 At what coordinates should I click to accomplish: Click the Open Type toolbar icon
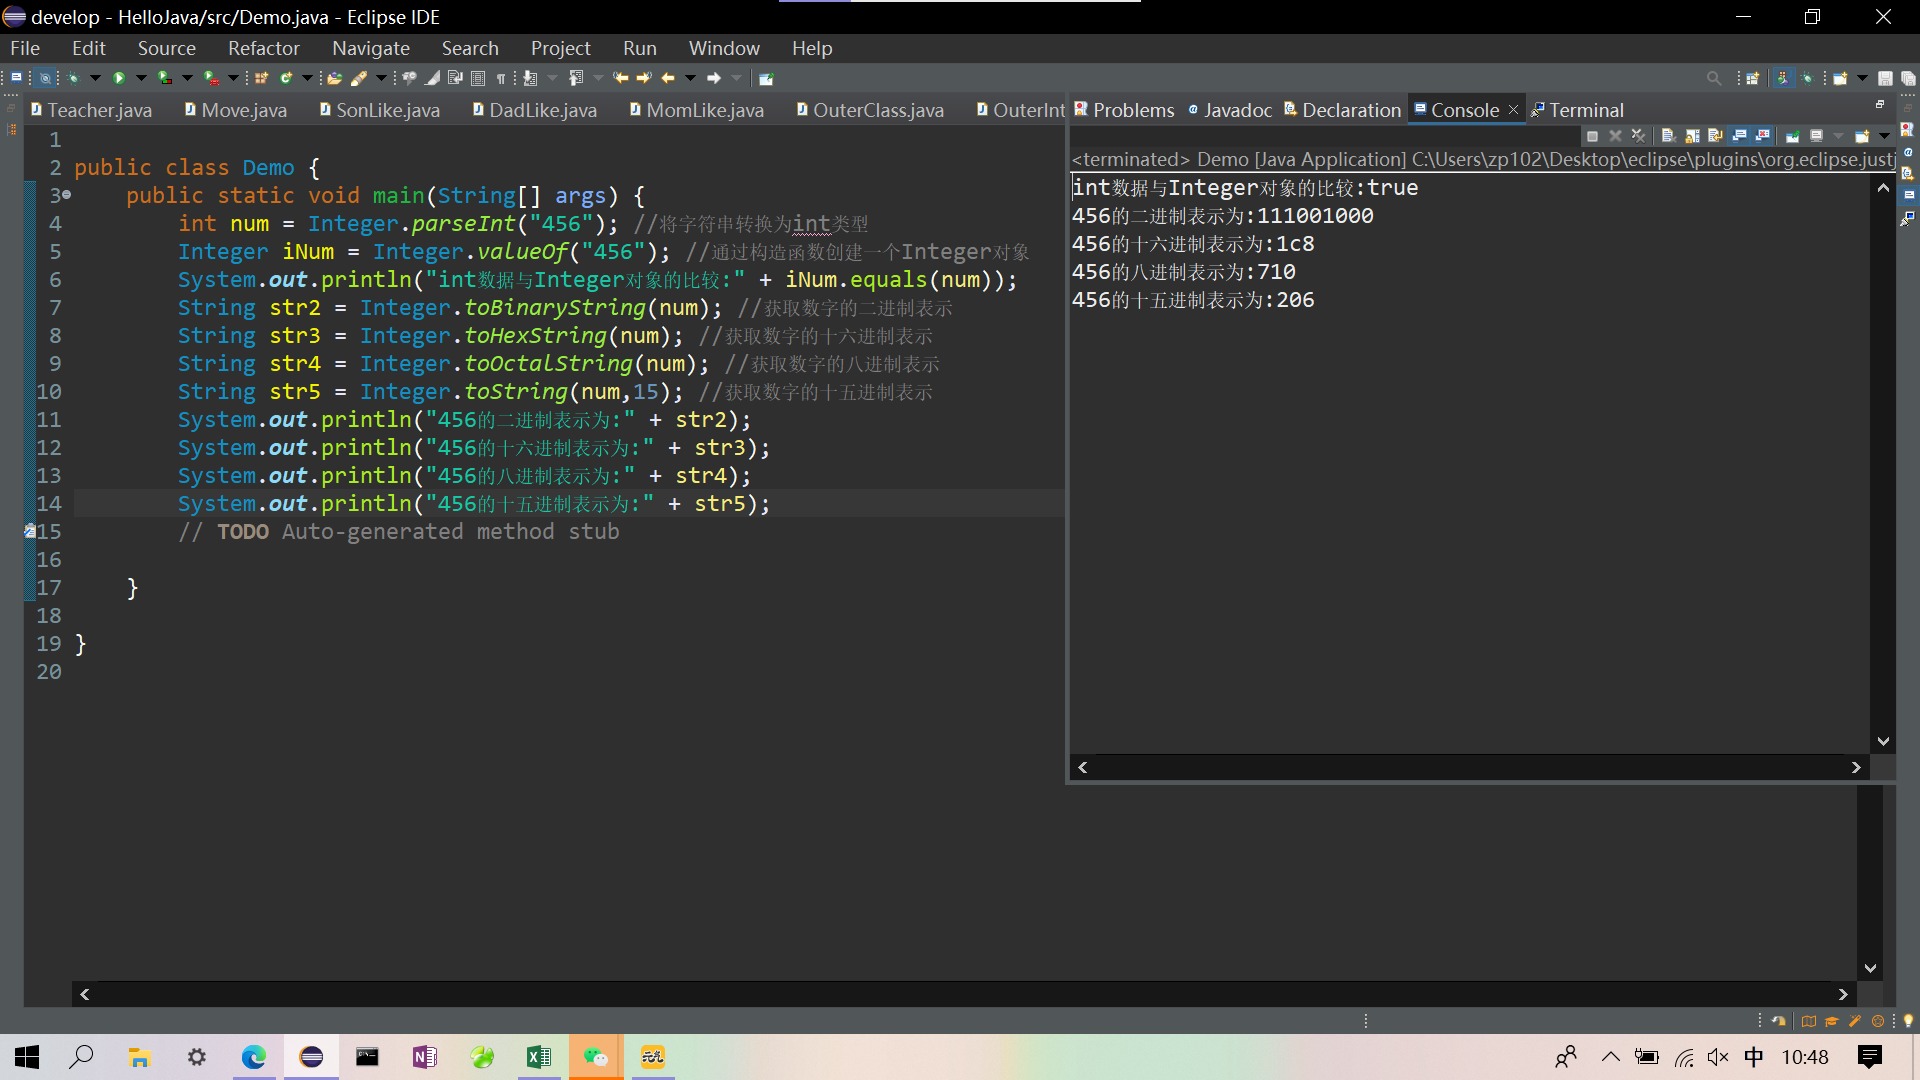[334, 78]
